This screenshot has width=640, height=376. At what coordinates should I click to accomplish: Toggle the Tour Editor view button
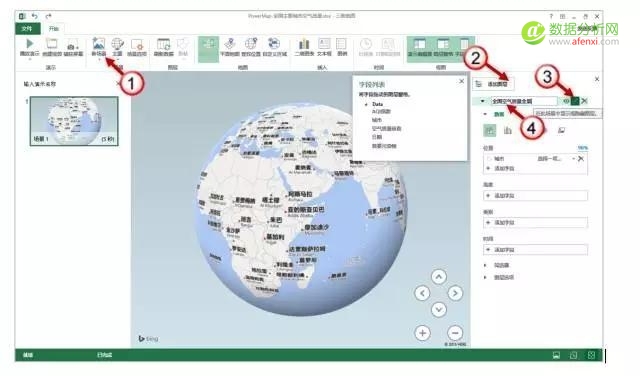pyautogui.click(x=419, y=48)
